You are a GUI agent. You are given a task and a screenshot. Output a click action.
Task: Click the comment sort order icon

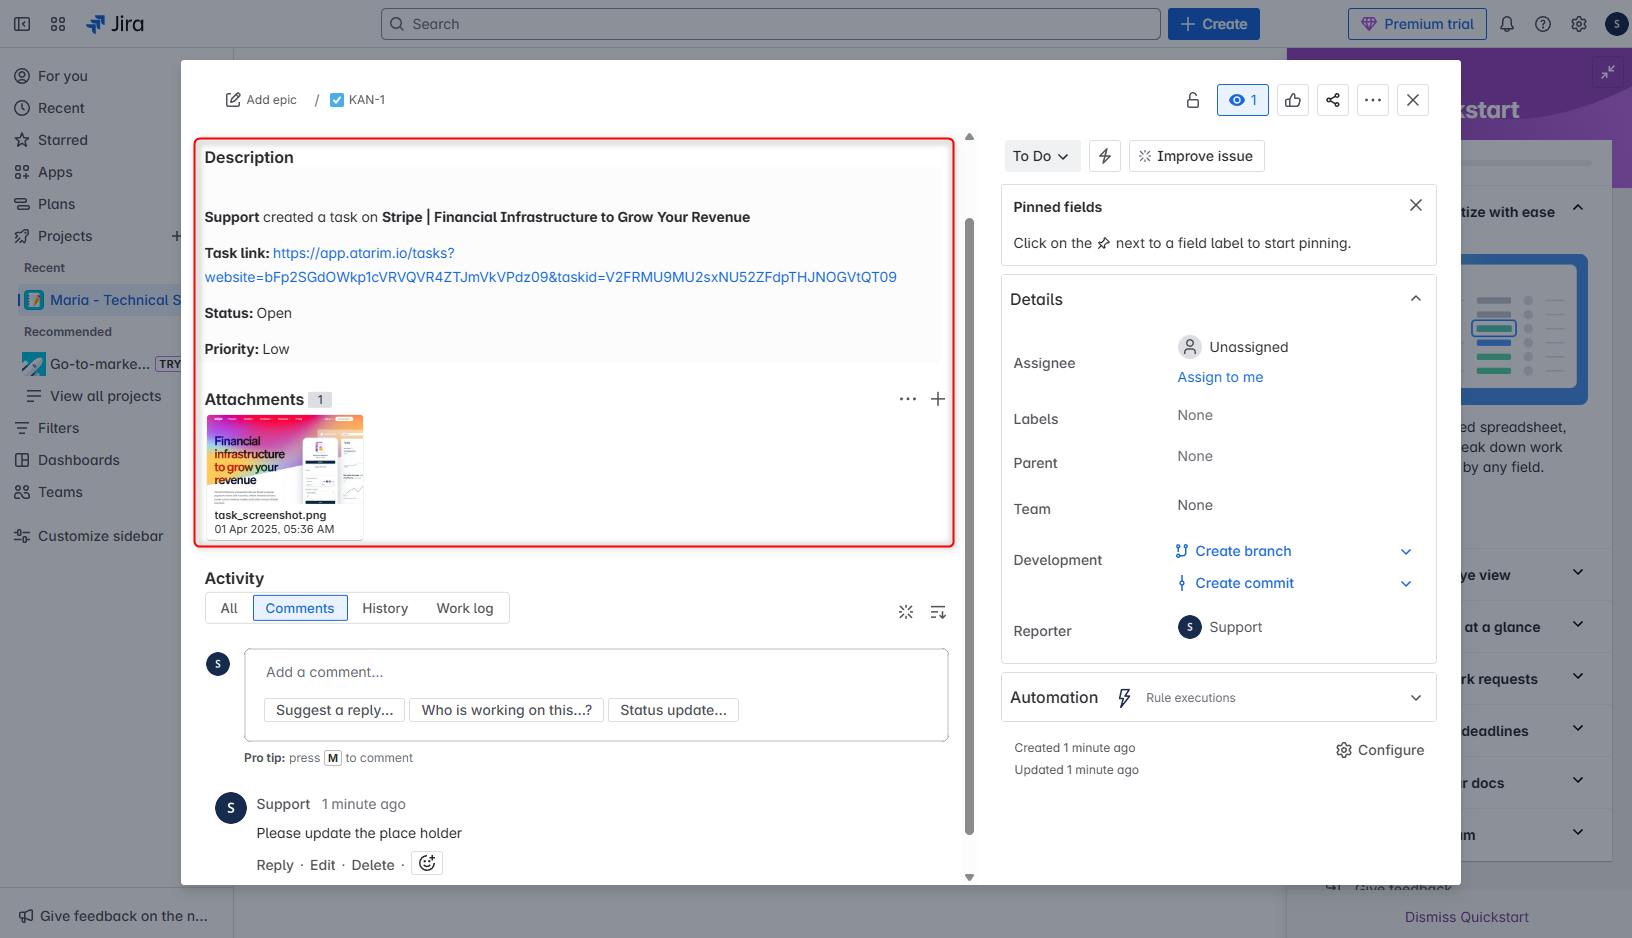pyautogui.click(x=938, y=612)
